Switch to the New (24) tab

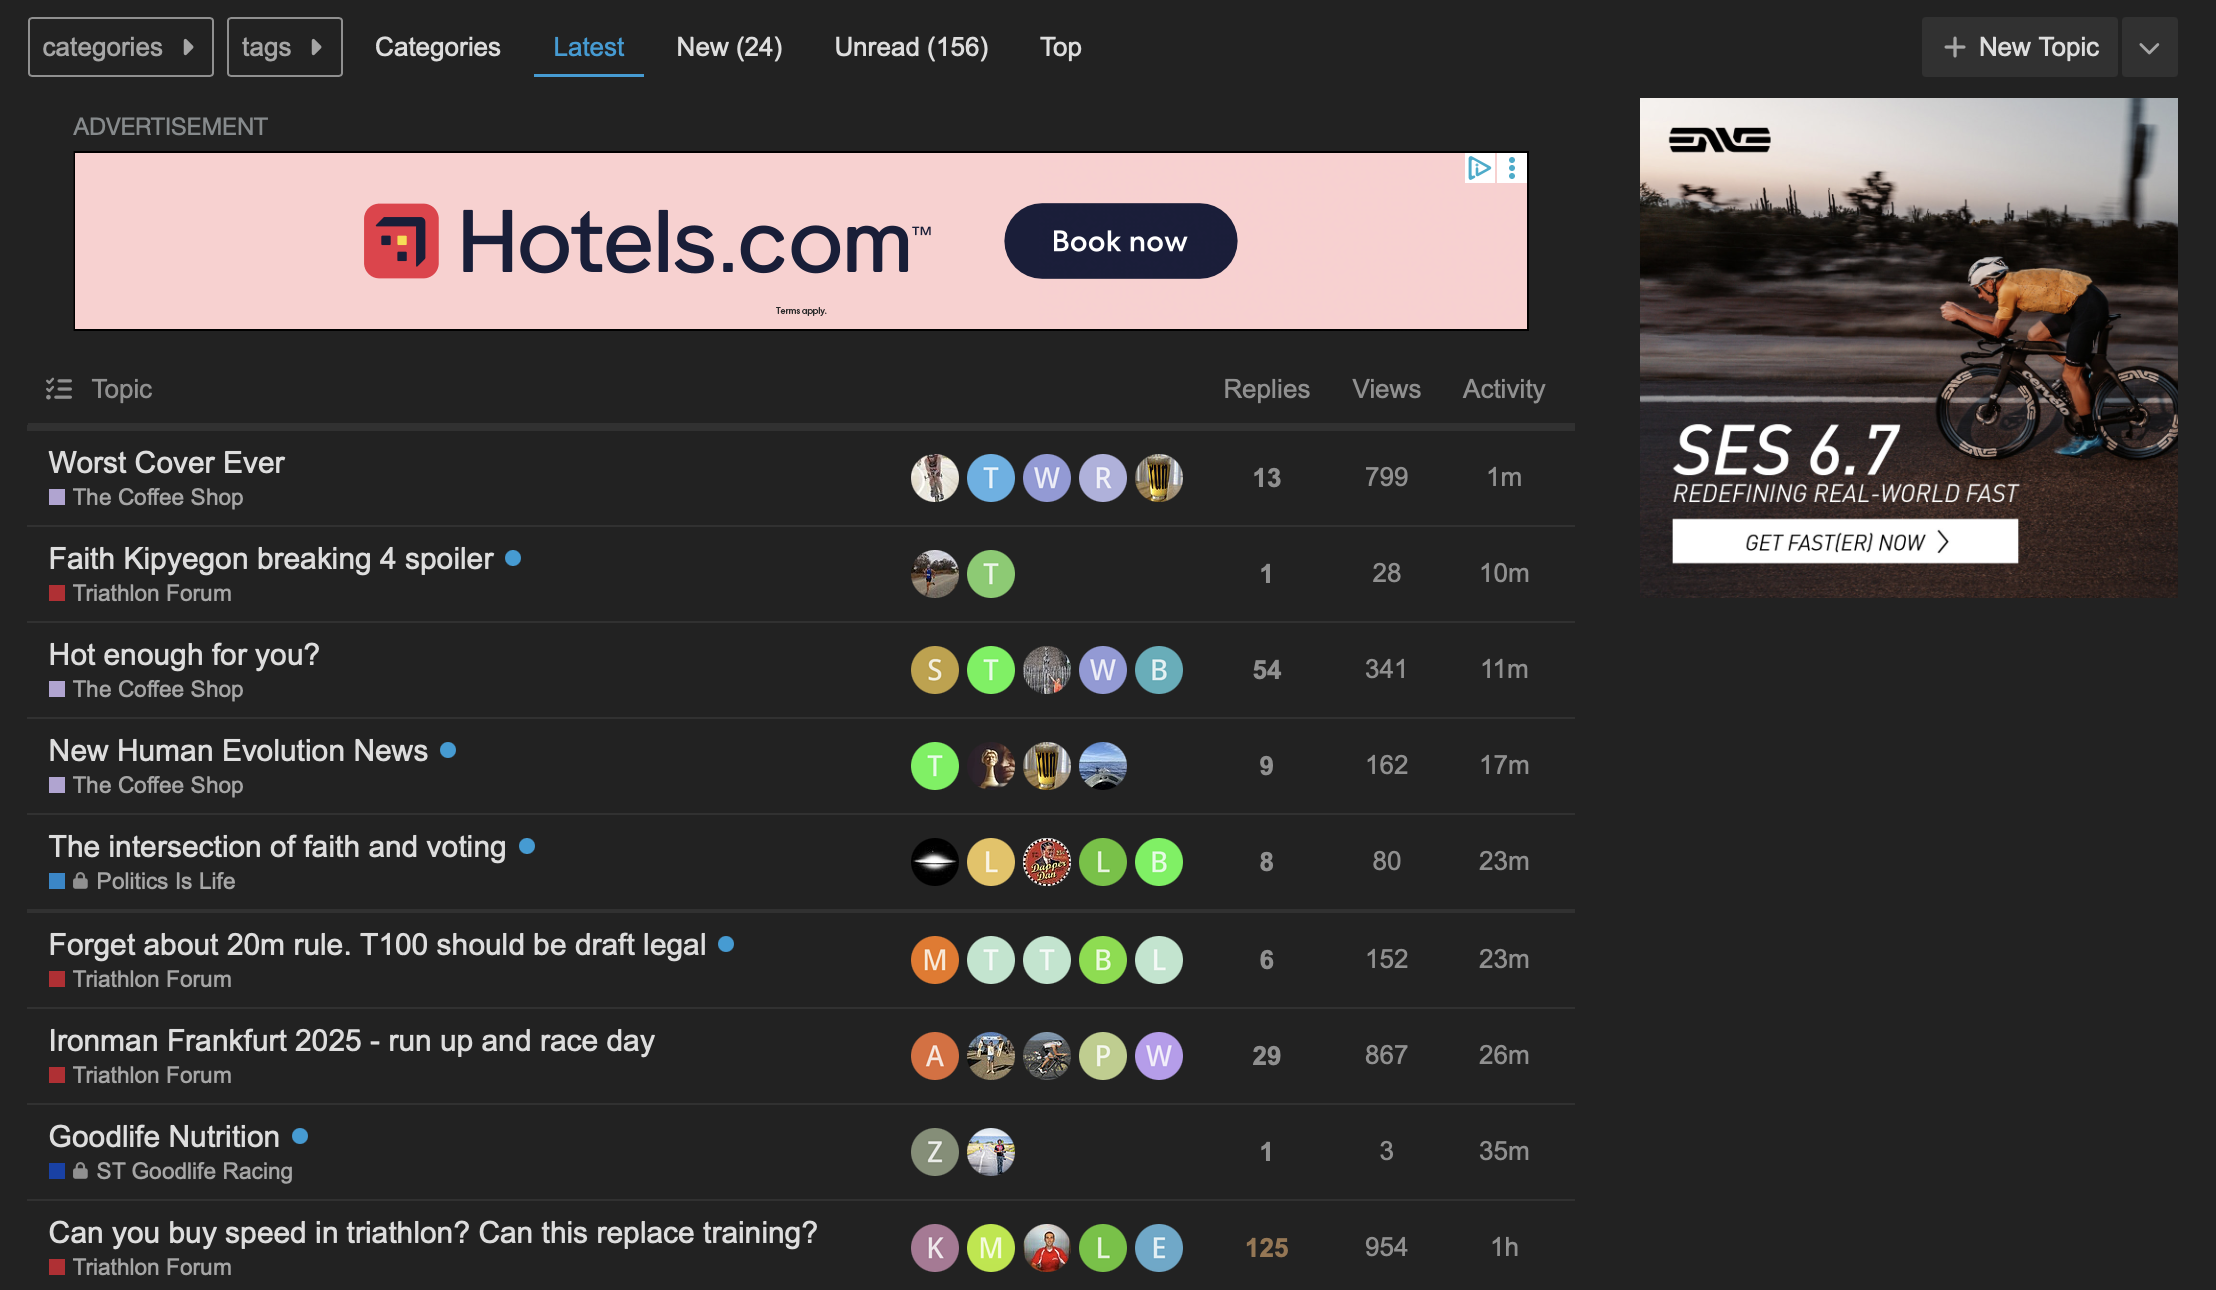(729, 47)
